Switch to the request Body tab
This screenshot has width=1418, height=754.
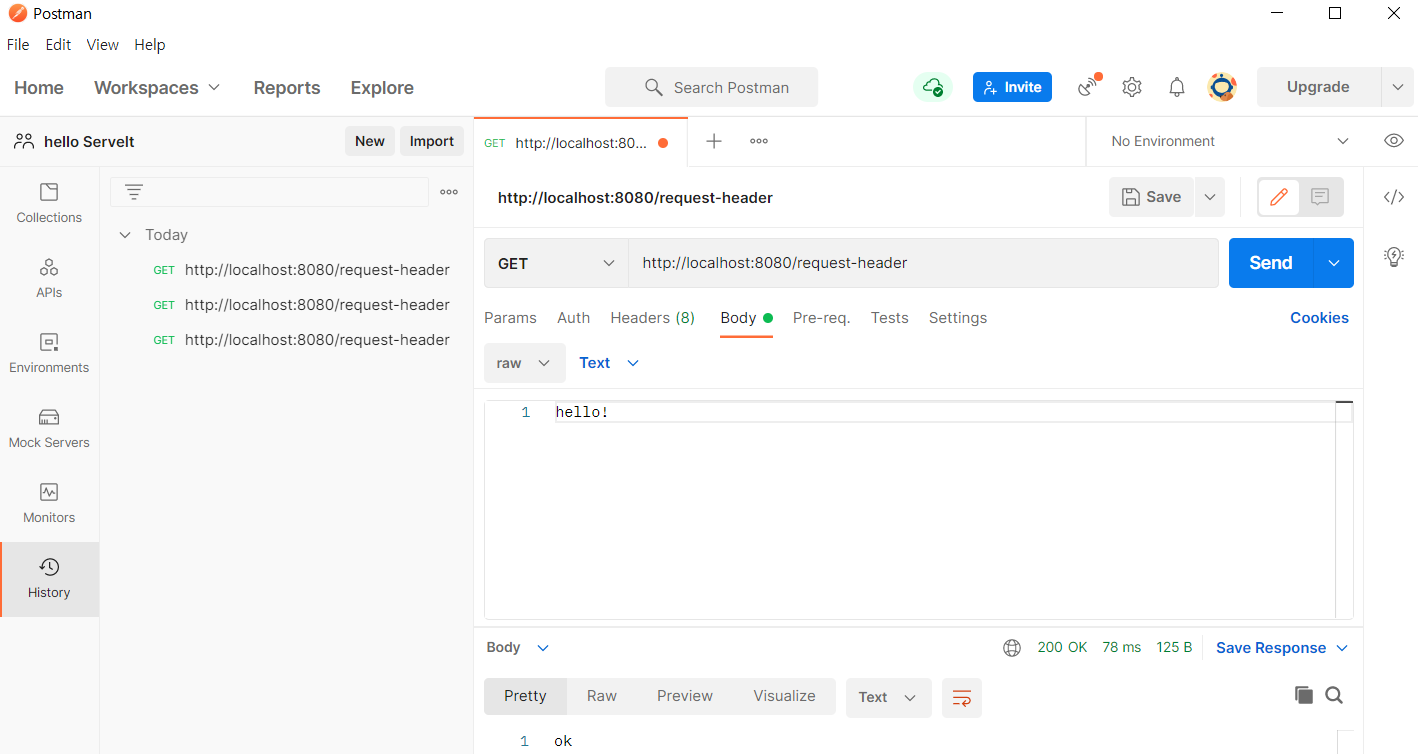746,318
